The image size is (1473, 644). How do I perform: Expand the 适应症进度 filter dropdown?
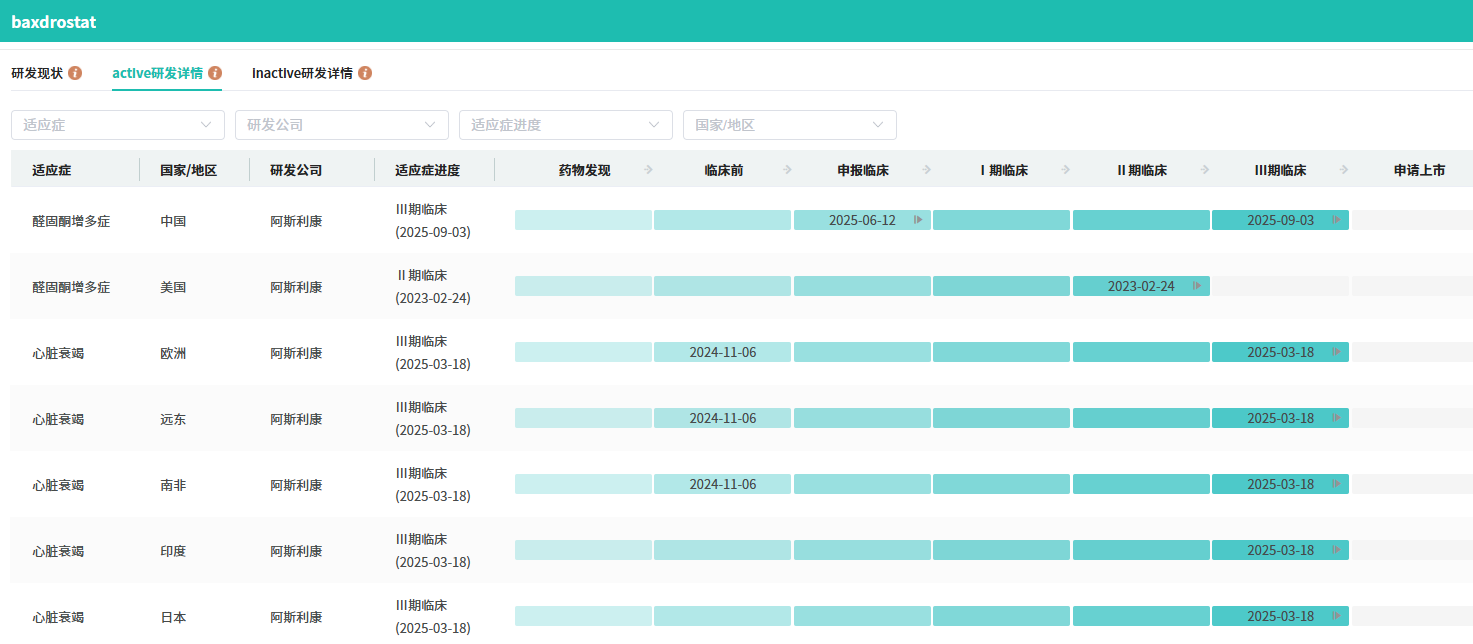coord(566,125)
